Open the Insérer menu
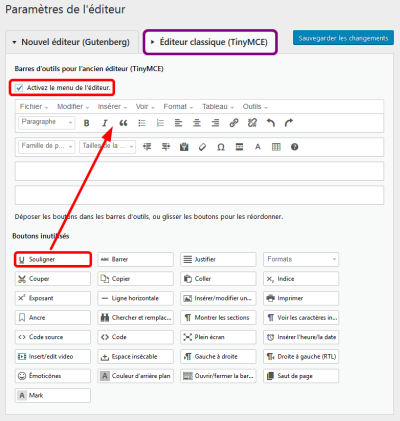The height and width of the screenshot is (421, 400). tap(112, 107)
